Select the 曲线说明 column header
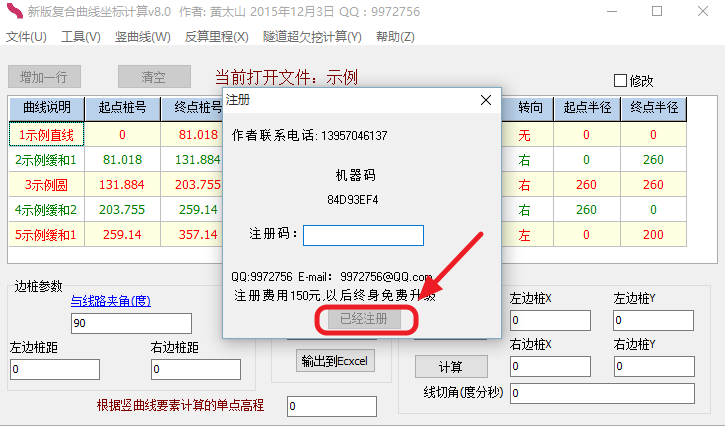The height and width of the screenshot is (426, 725). pos(47,109)
